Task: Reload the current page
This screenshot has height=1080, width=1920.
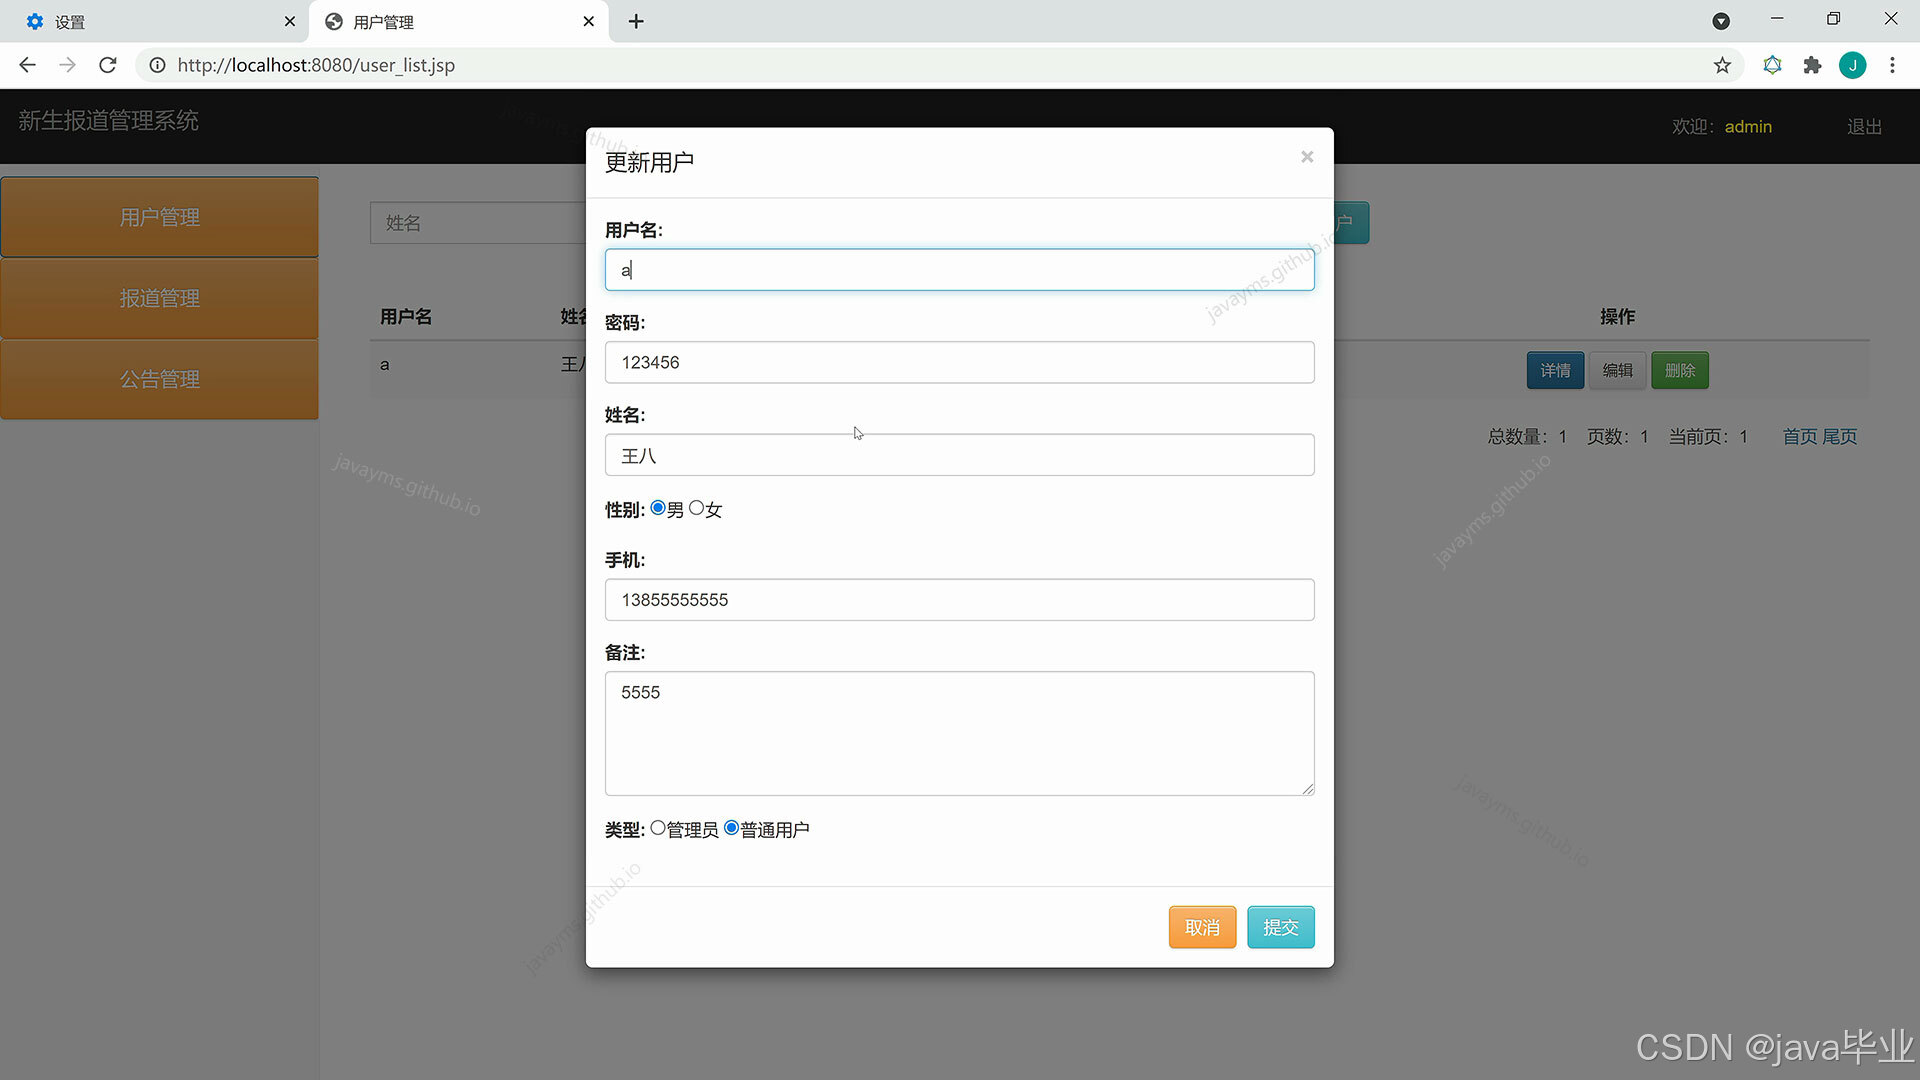Action: pyautogui.click(x=108, y=65)
